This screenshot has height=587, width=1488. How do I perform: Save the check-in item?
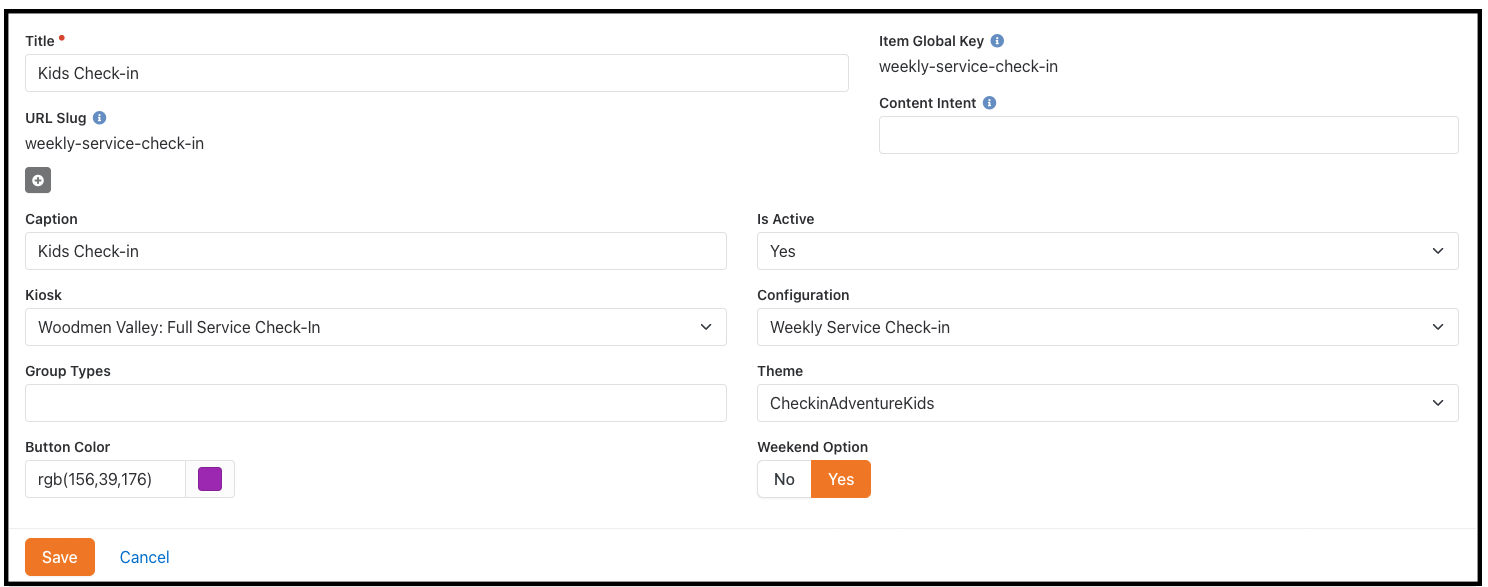(60, 557)
